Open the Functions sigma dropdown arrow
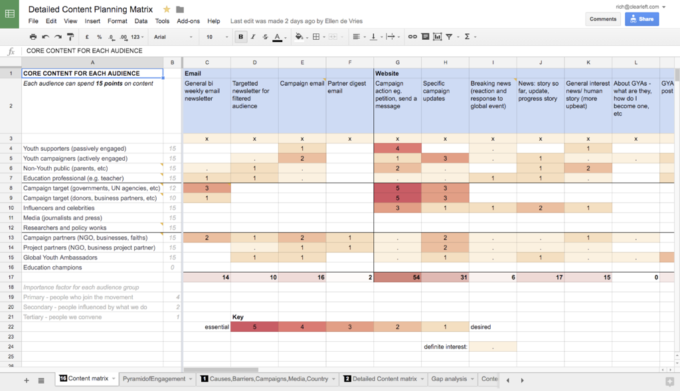The image size is (680, 391). [475, 37]
